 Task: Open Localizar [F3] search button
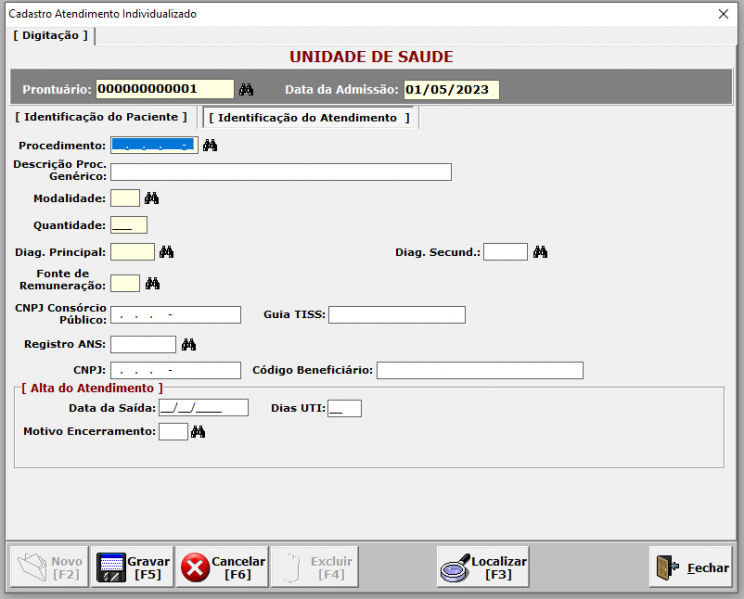pyautogui.click(x=483, y=567)
